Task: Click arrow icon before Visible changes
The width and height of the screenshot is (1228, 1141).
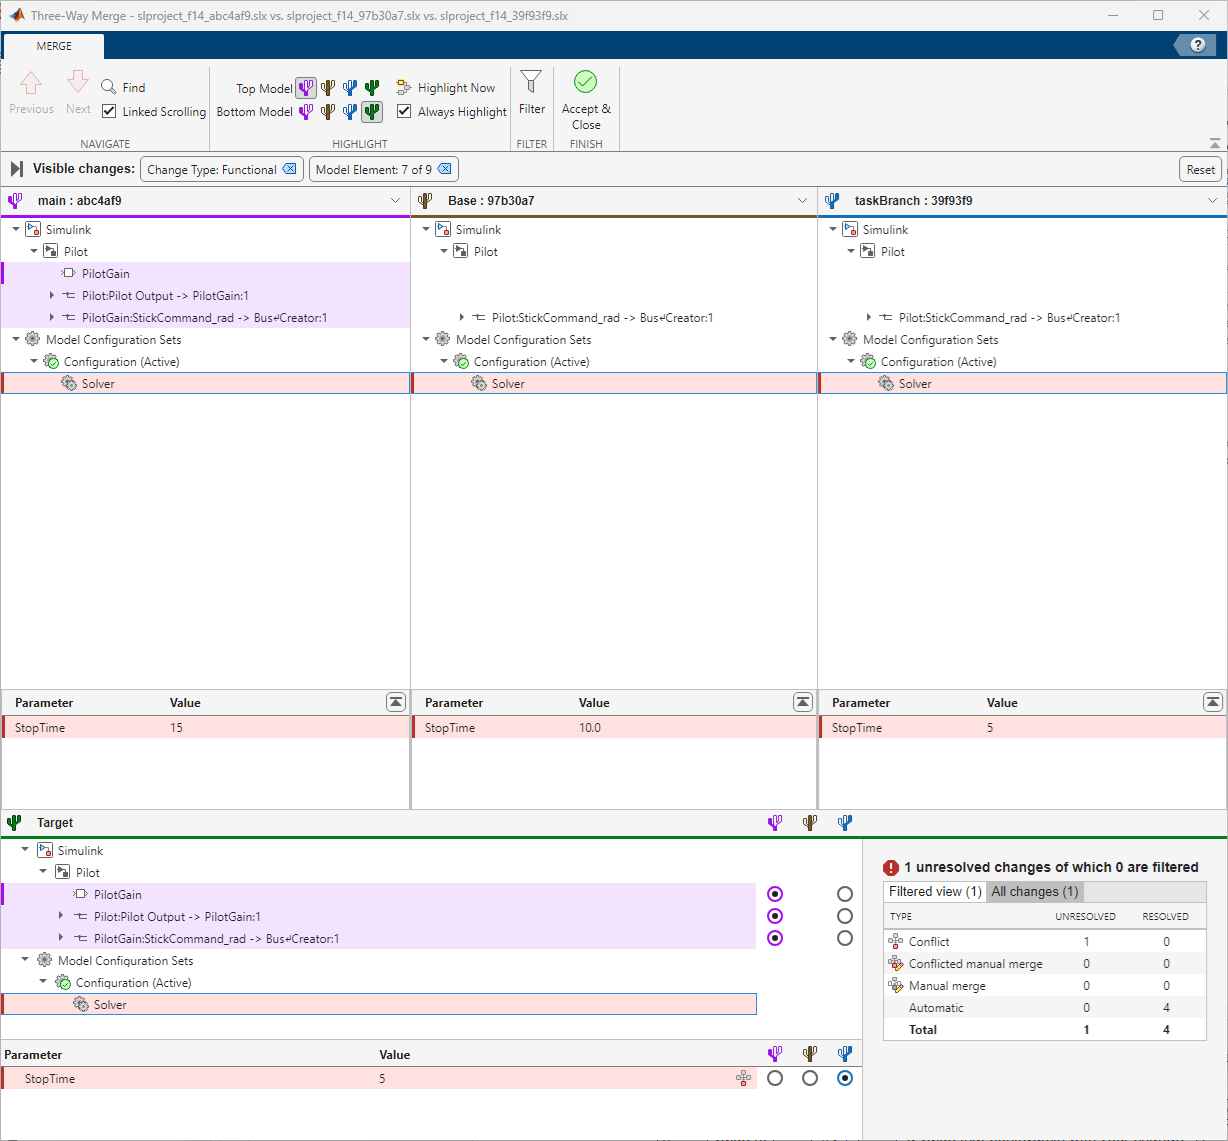Action: pos(16,169)
